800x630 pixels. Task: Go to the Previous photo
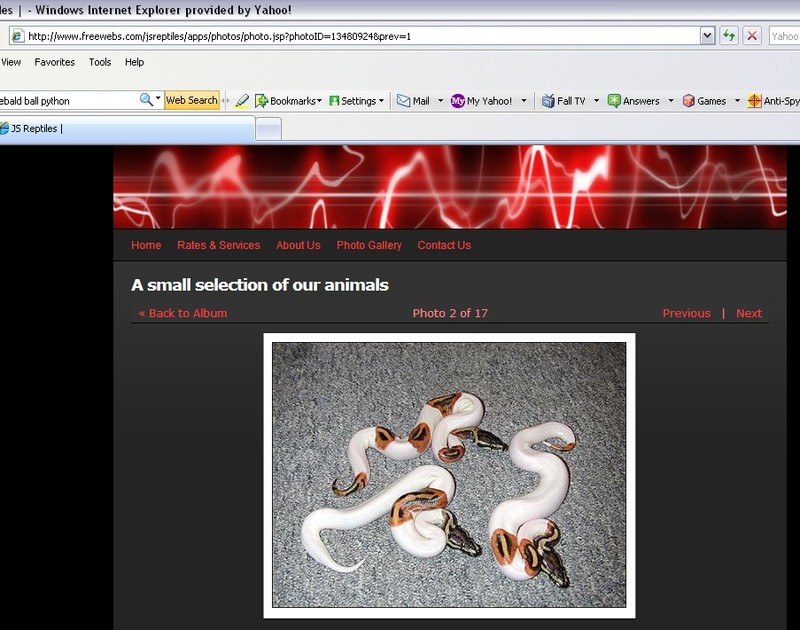pyautogui.click(x=686, y=313)
